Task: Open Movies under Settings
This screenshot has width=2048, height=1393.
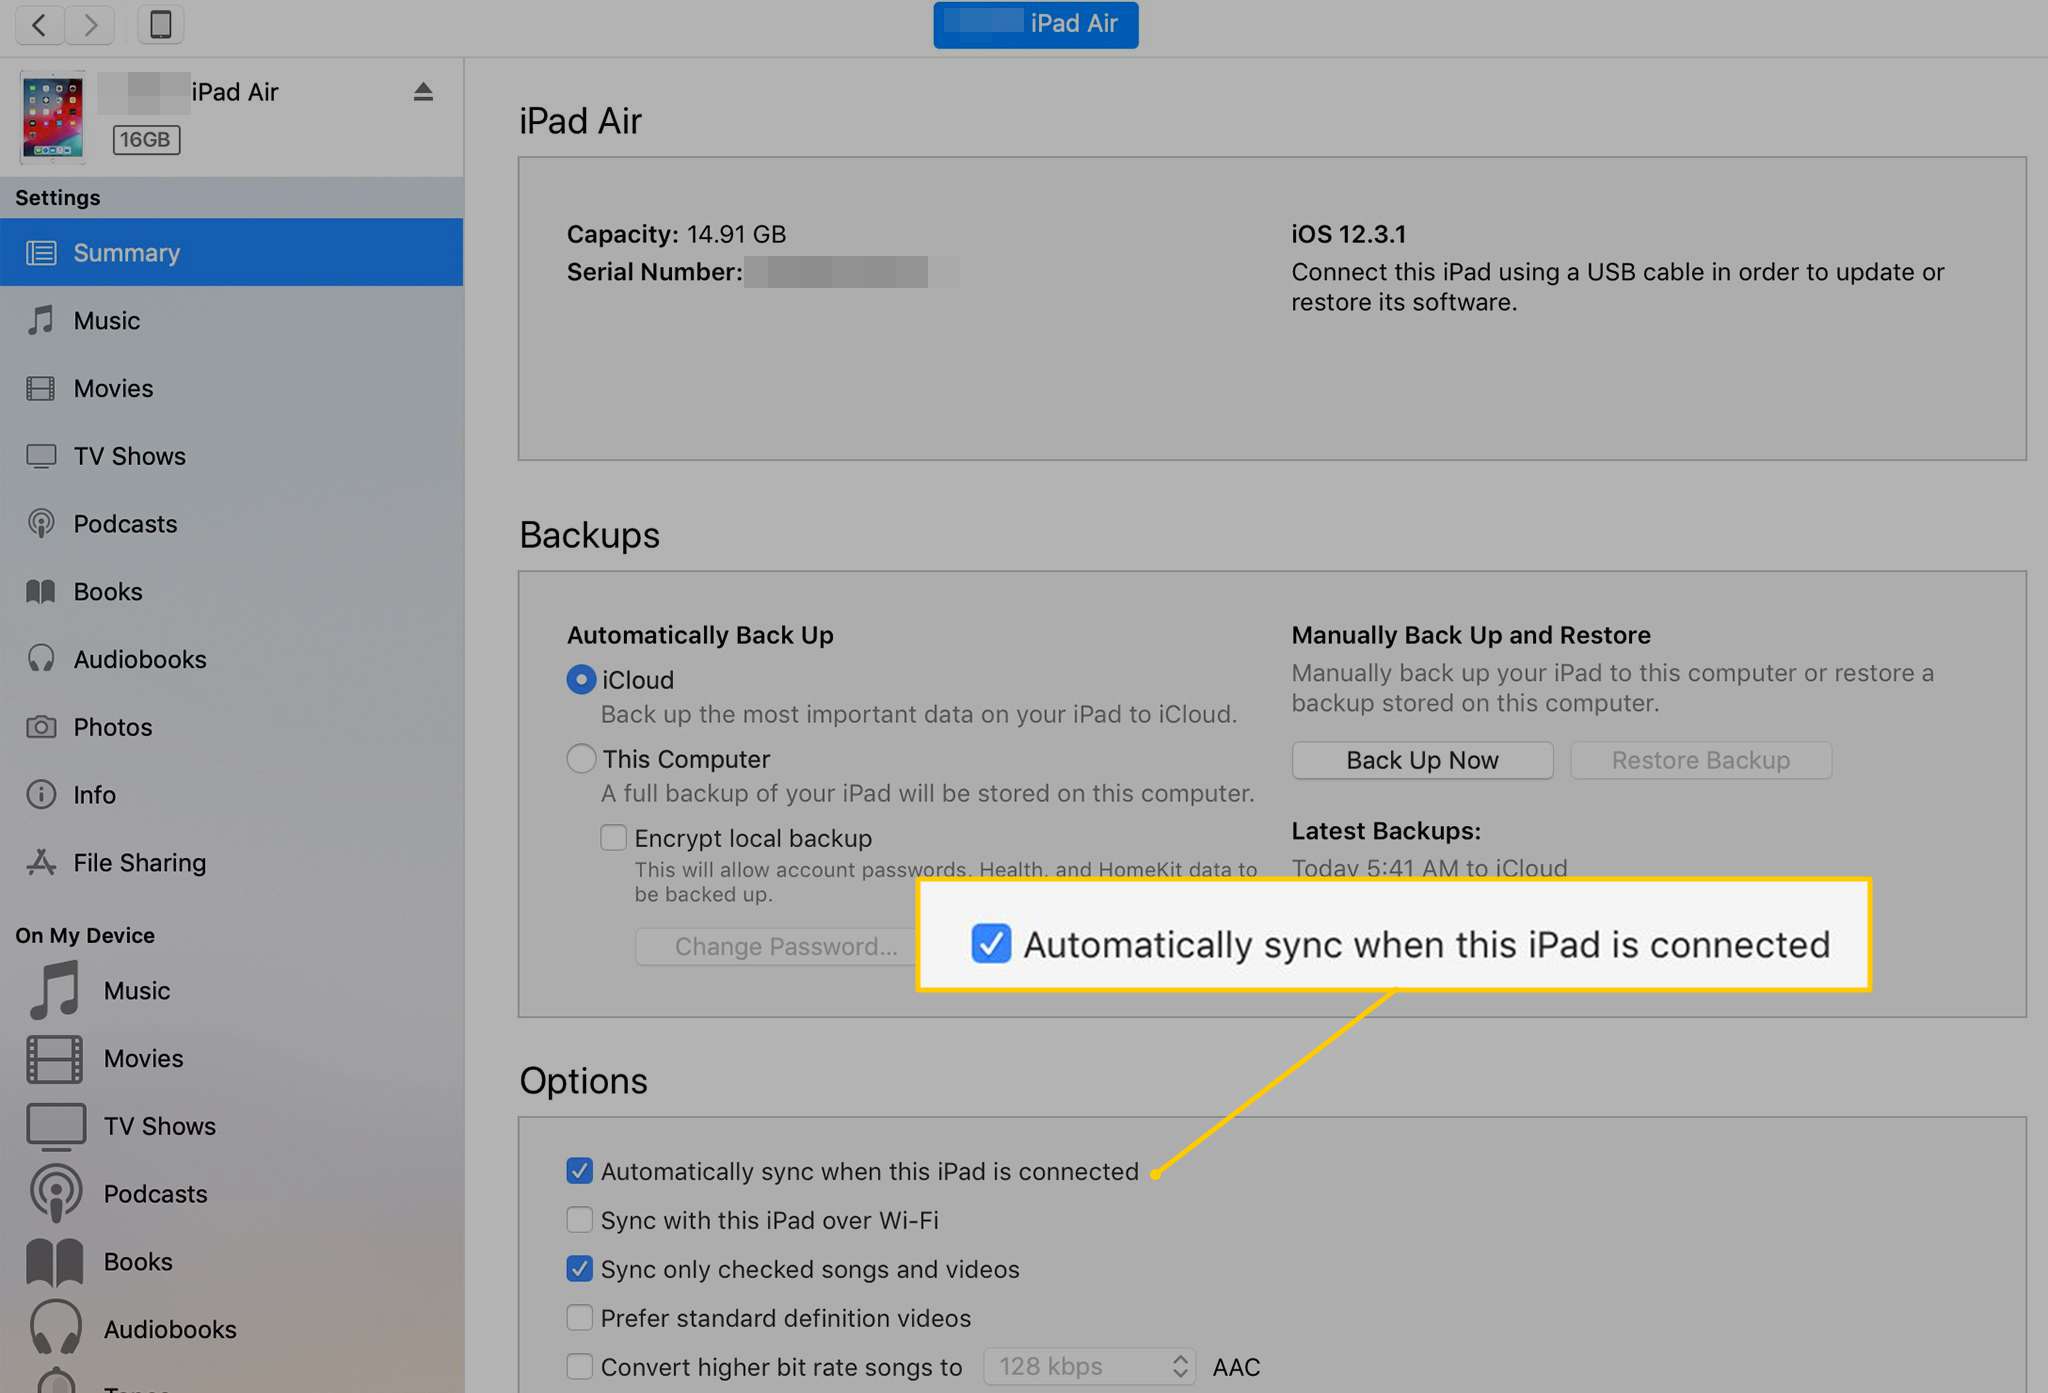Action: tap(231, 388)
